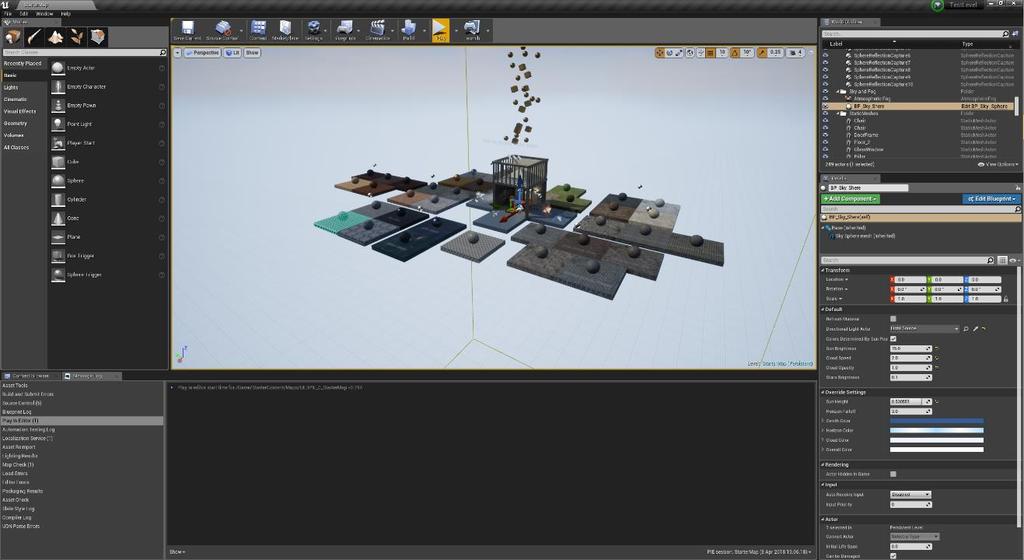Open the Window menu
This screenshot has height=560, width=1024.
[x=44, y=14]
